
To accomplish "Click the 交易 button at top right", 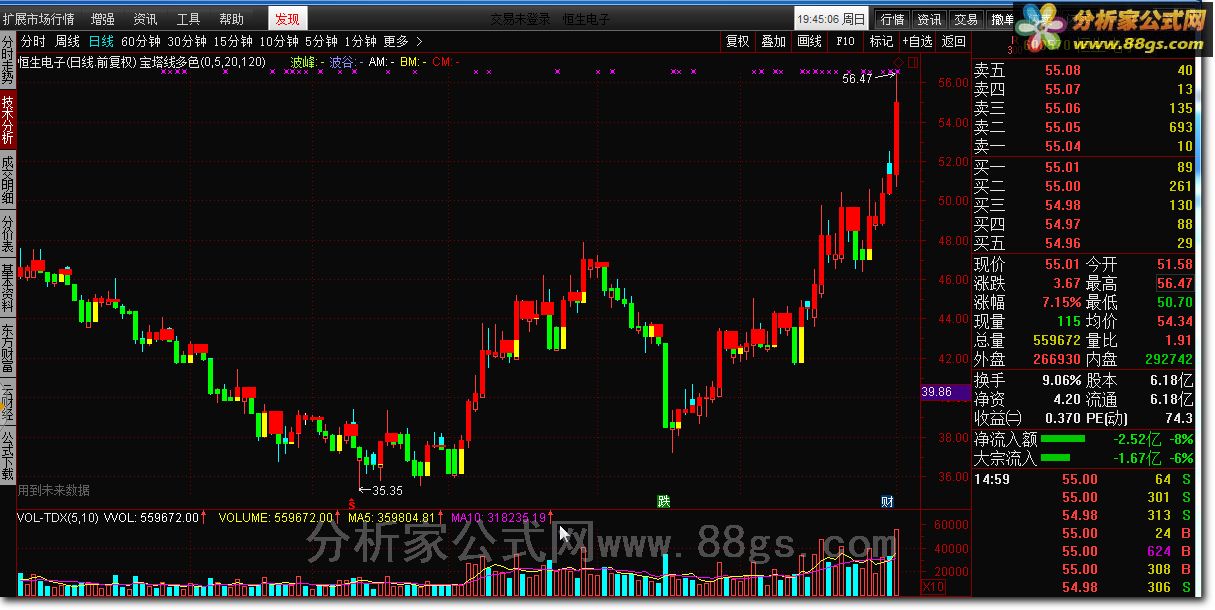I will point(965,19).
